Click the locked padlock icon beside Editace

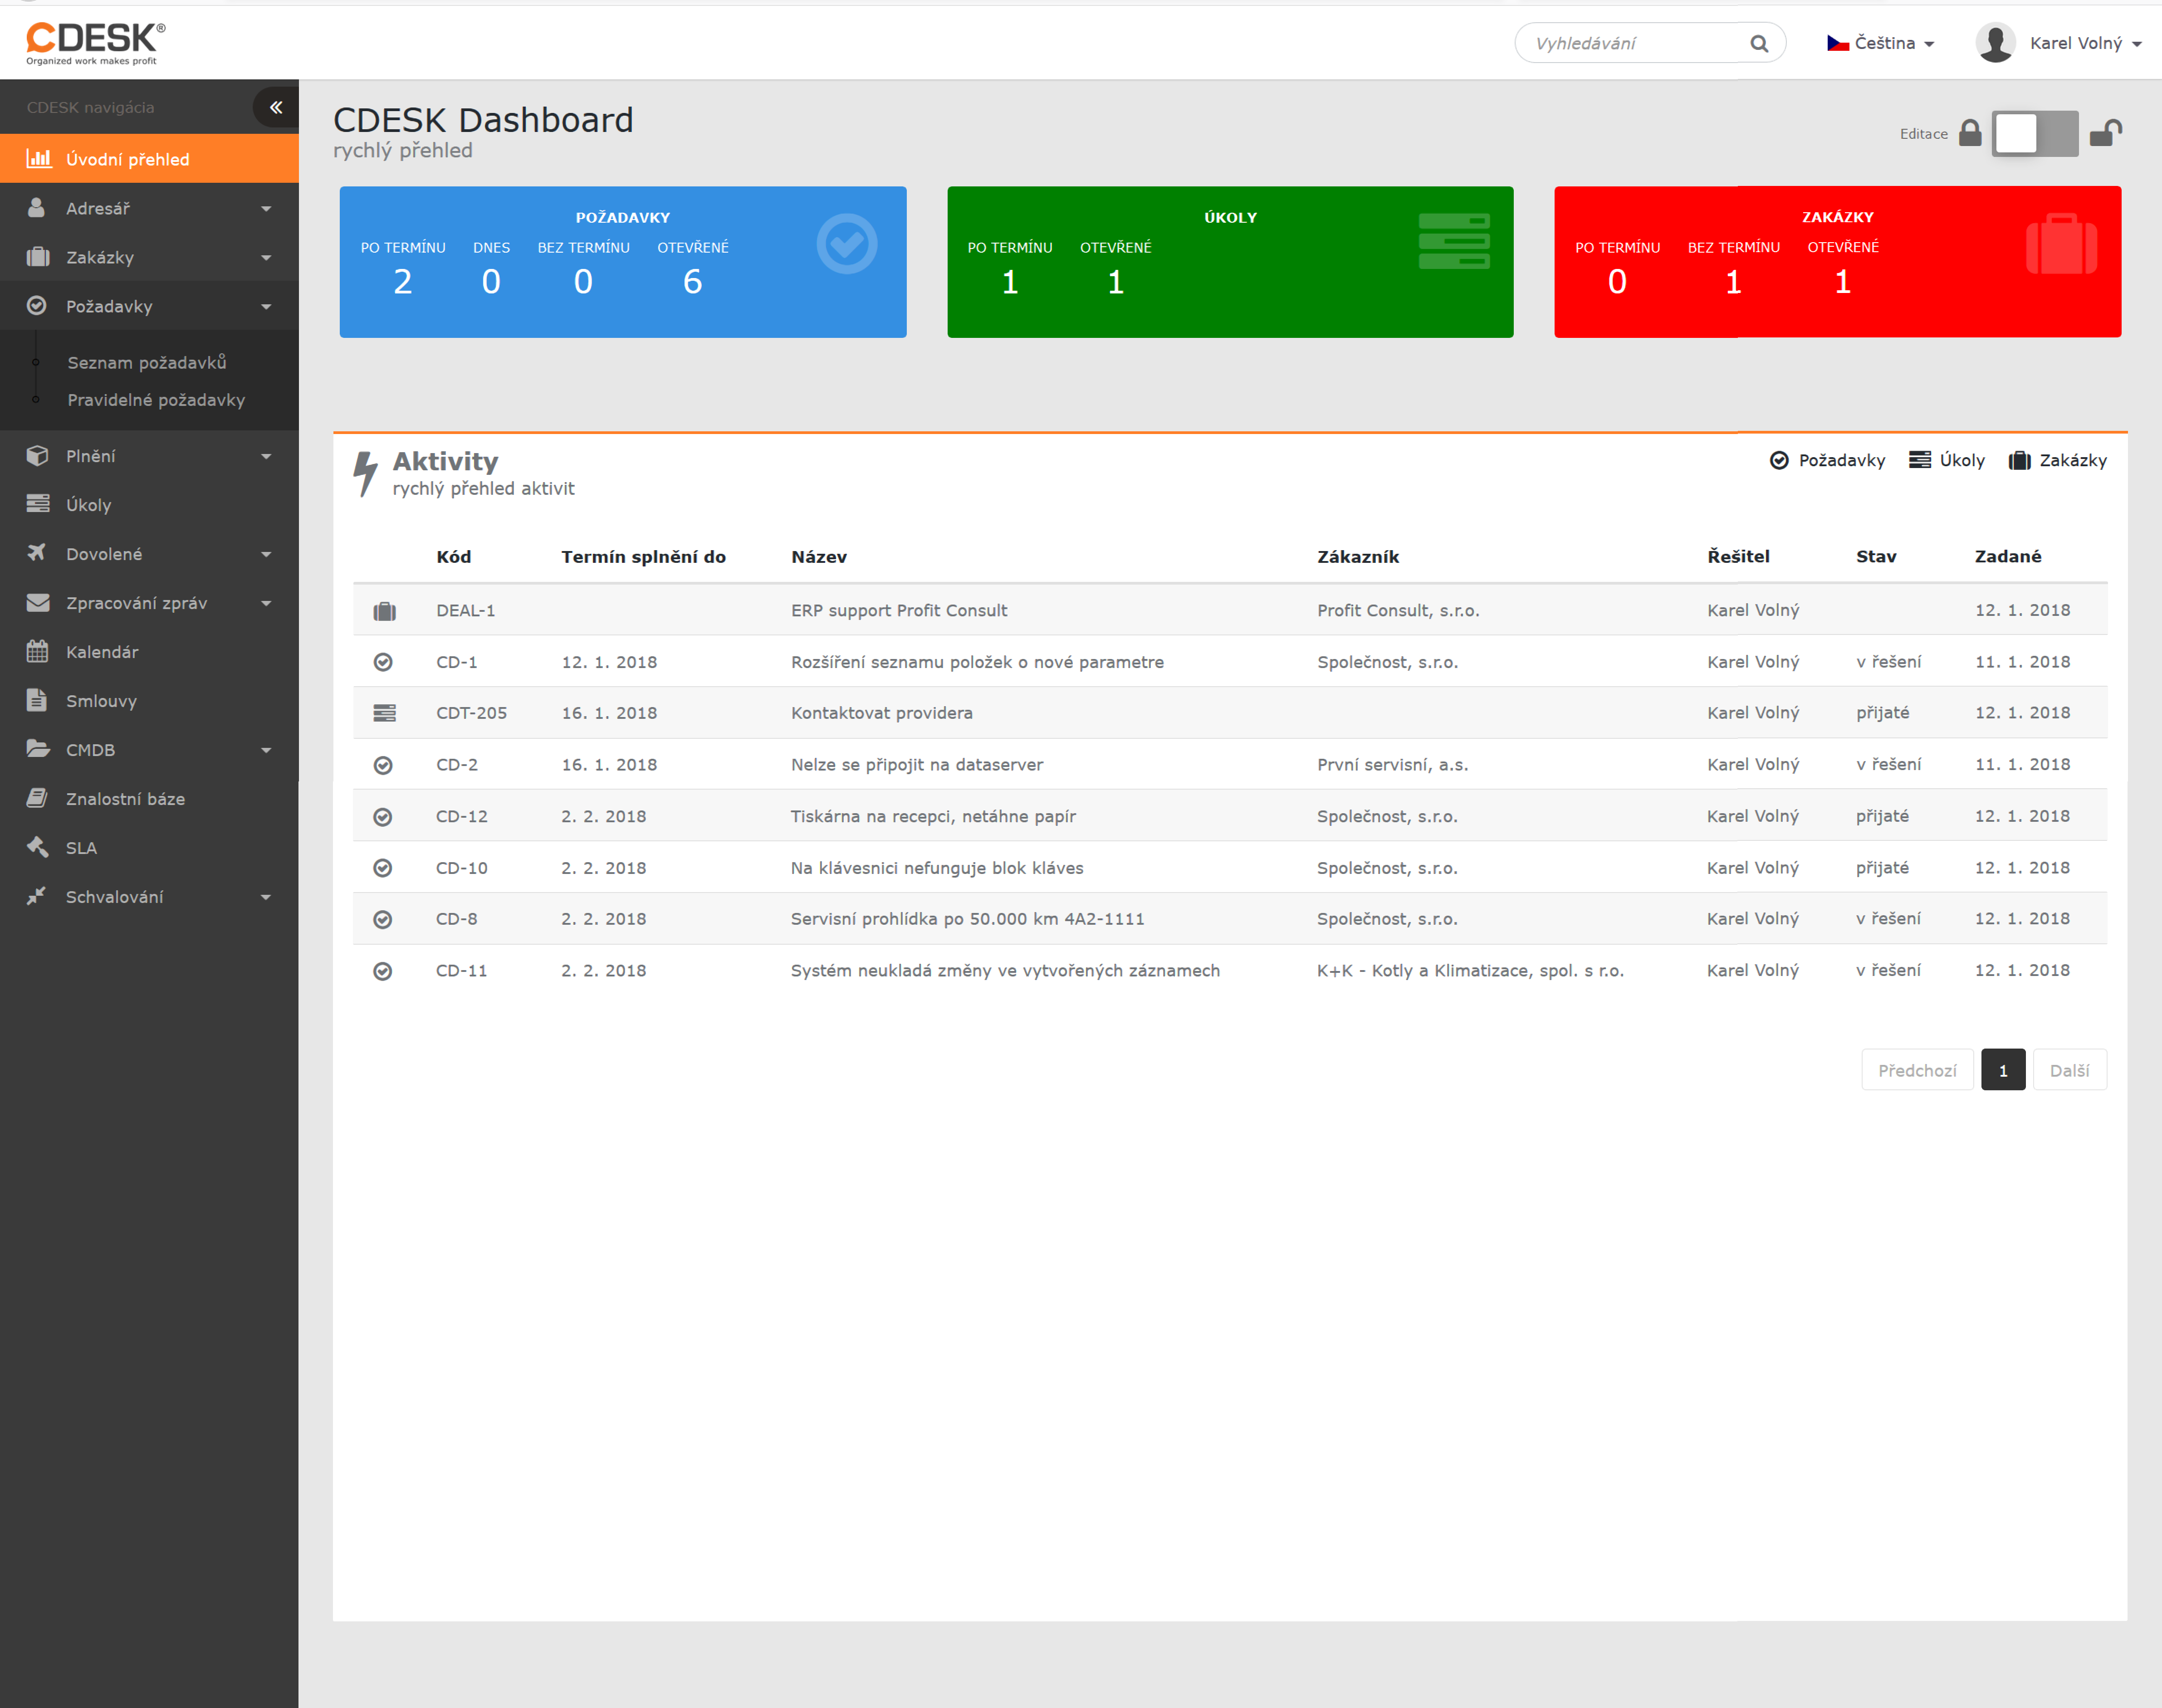[x=1970, y=133]
